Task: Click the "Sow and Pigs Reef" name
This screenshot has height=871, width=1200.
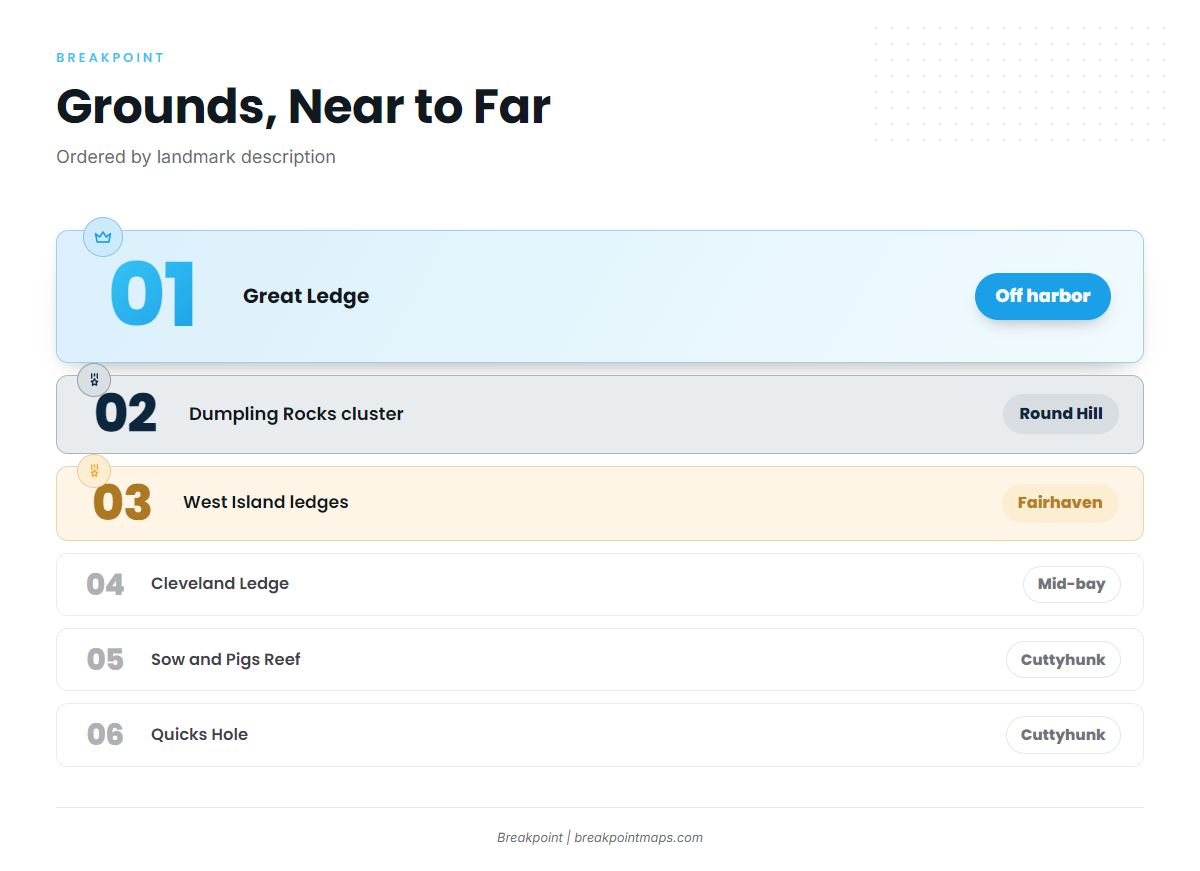Action: (x=226, y=660)
